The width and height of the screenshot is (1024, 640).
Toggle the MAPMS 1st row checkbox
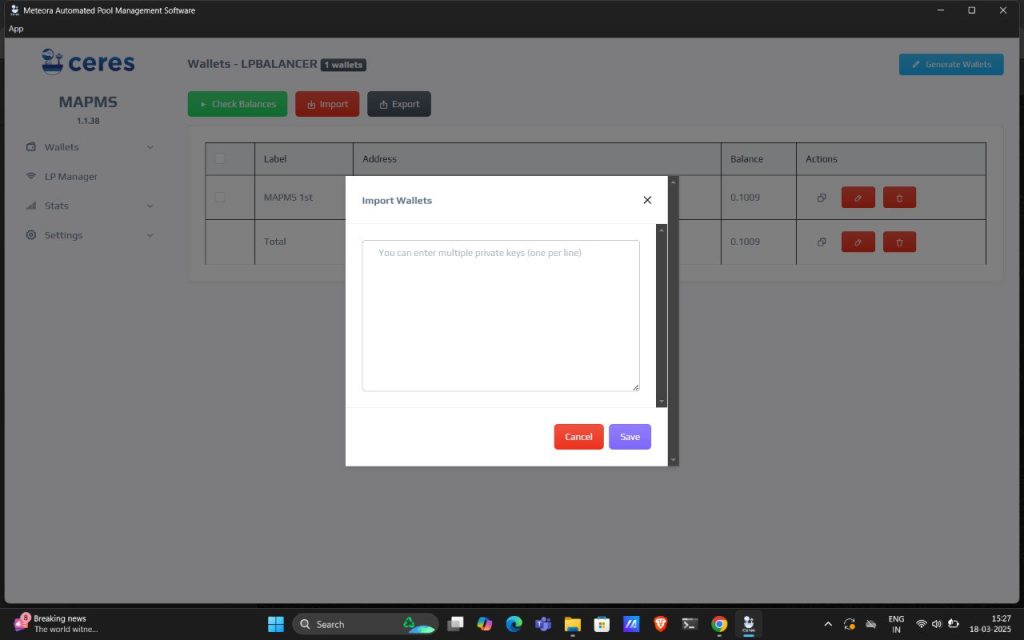point(220,197)
